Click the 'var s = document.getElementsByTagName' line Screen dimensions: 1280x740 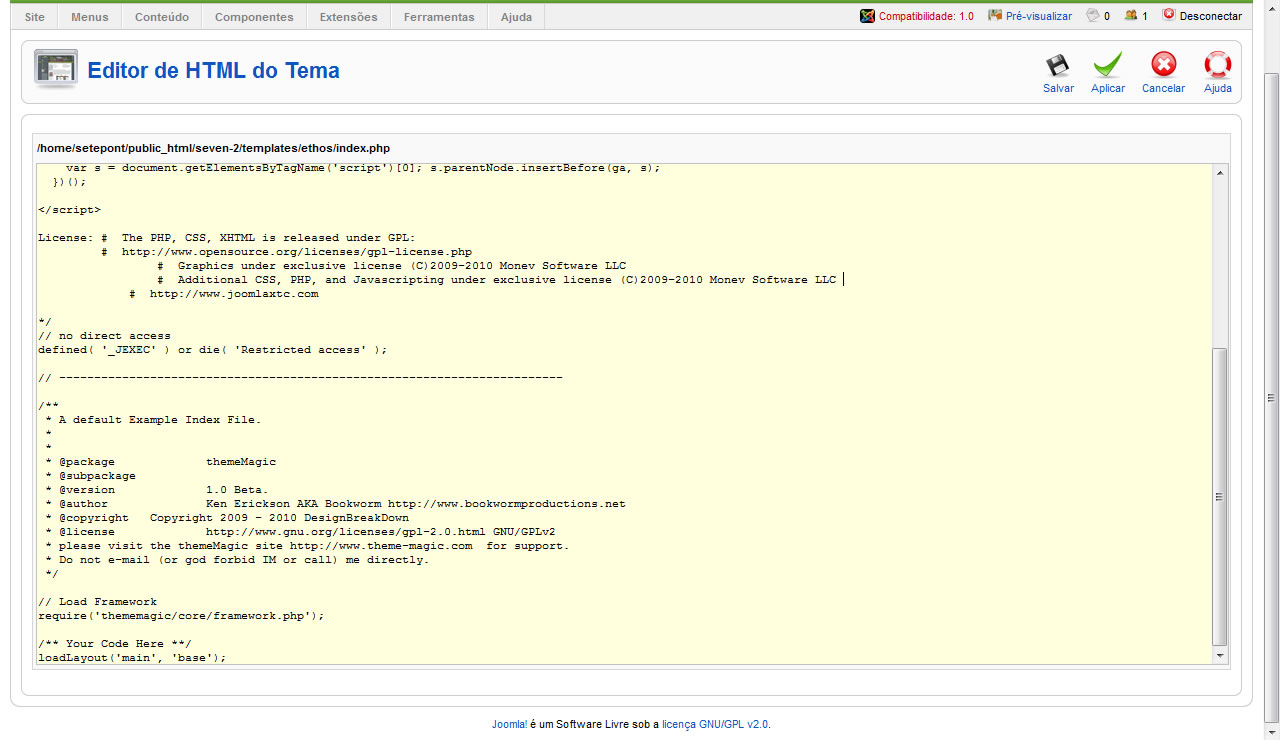(x=363, y=168)
